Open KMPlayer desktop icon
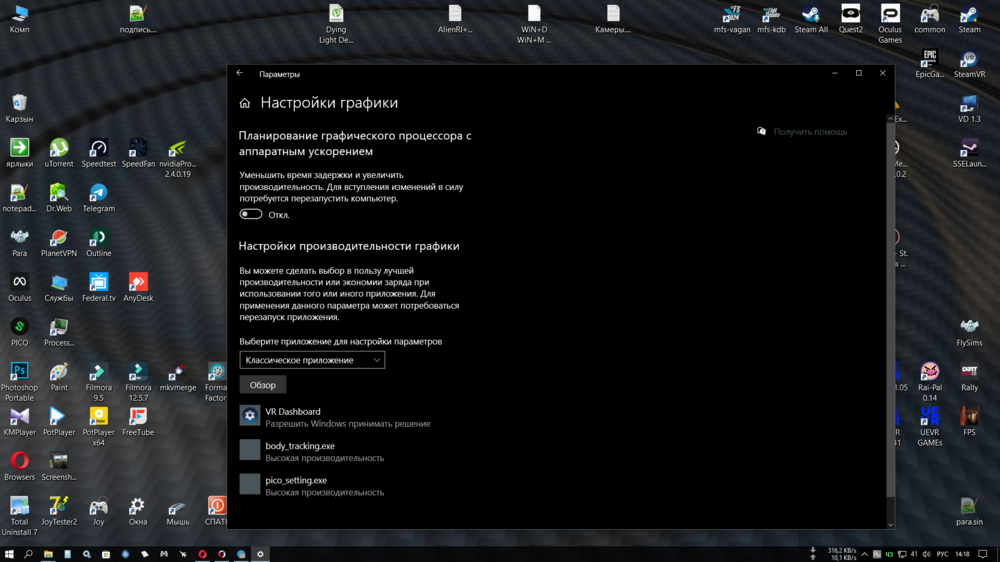The width and height of the screenshot is (1000, 562). pos(19,422)
